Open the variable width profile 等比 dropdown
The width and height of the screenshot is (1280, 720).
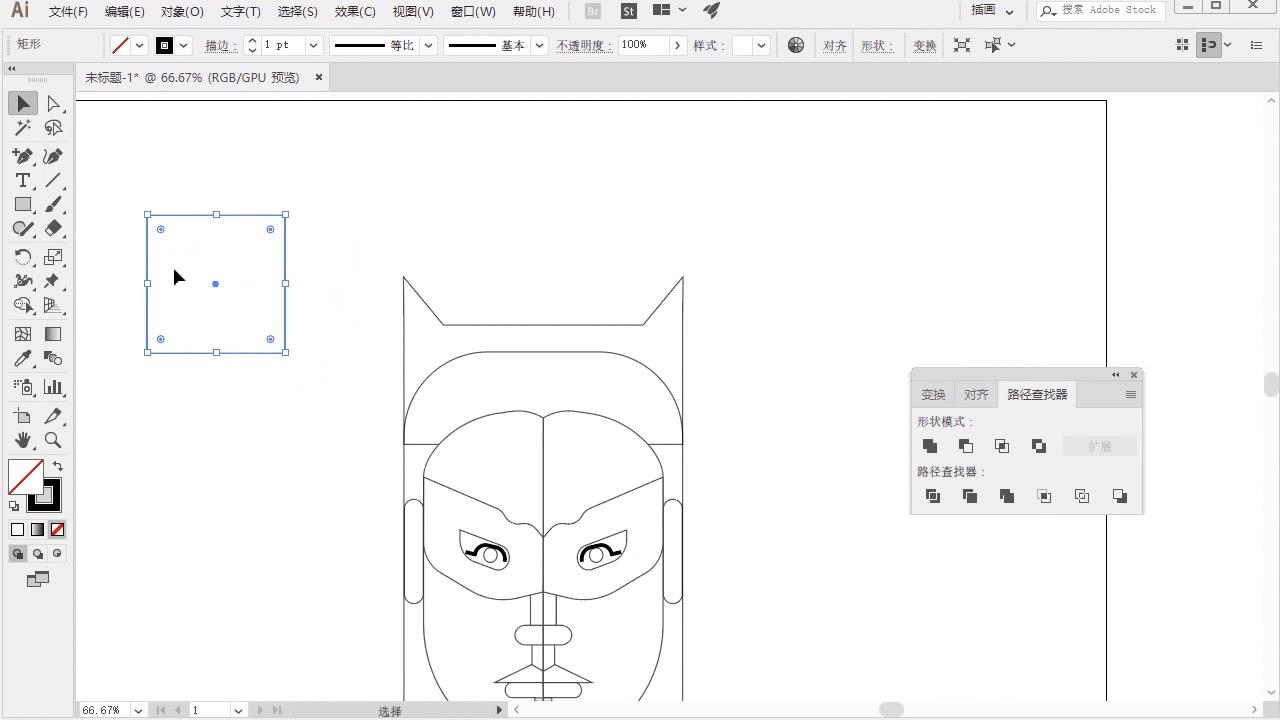(428, 45)
